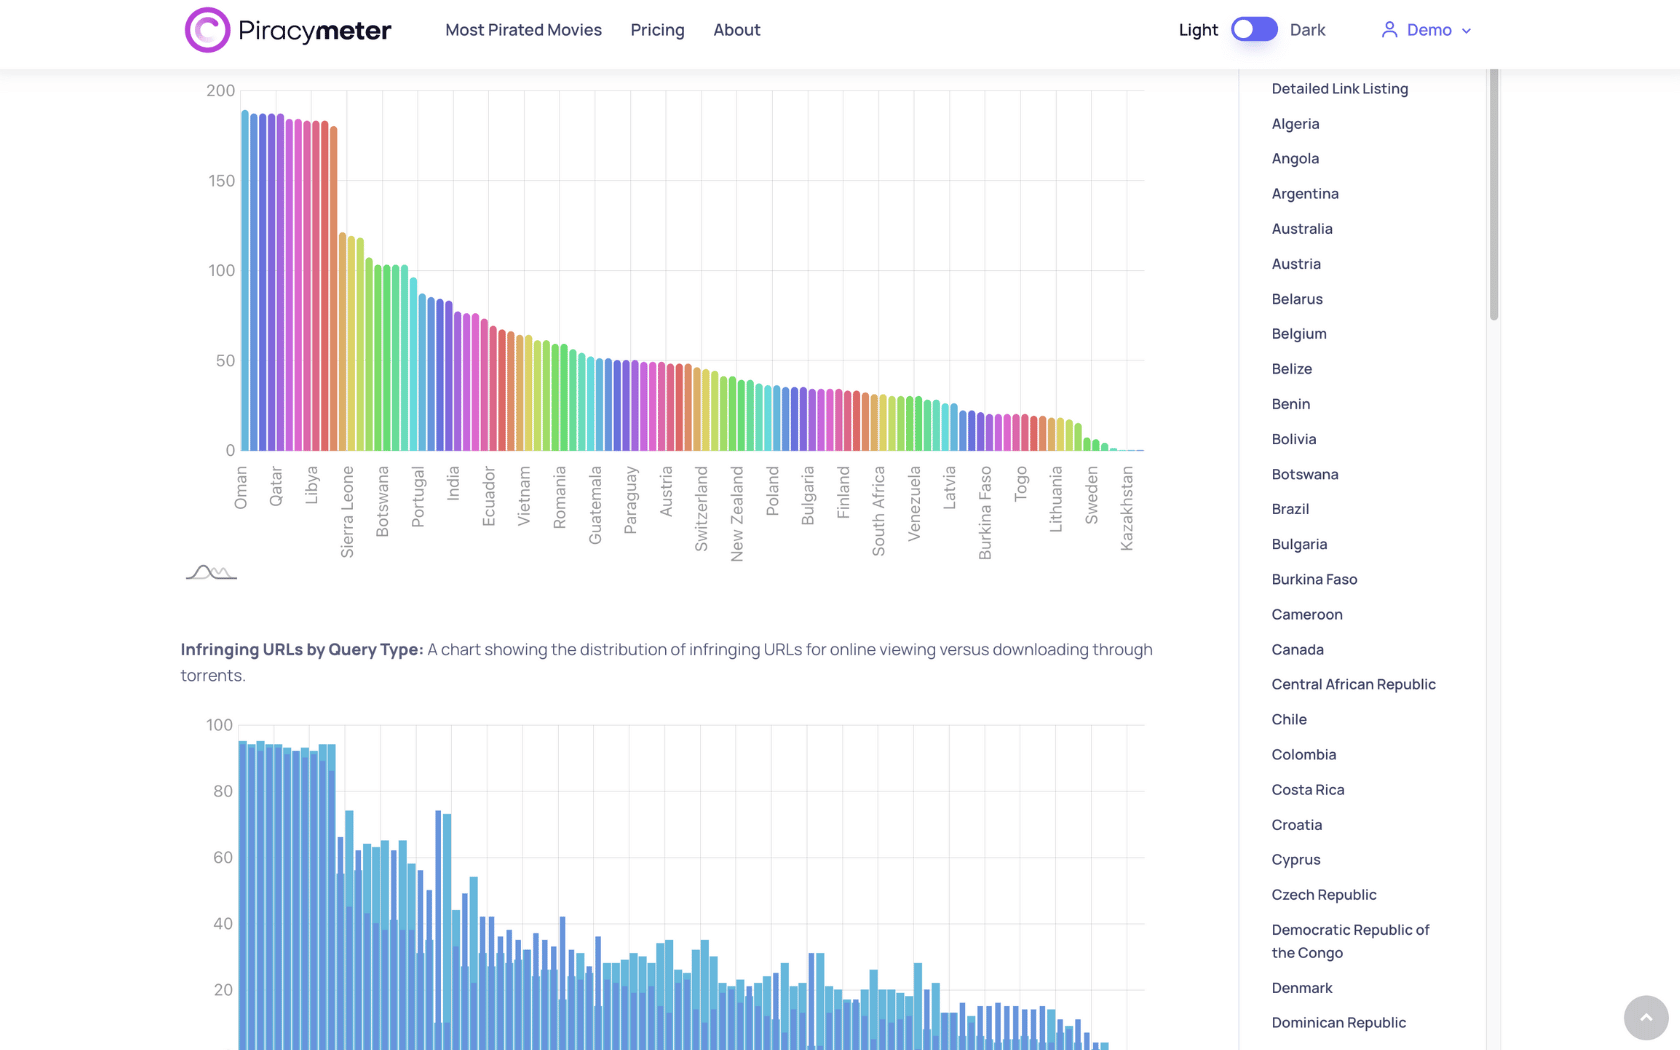
Task: Select Detailed Link Listing in sidebar
Action: [1340, 89]
